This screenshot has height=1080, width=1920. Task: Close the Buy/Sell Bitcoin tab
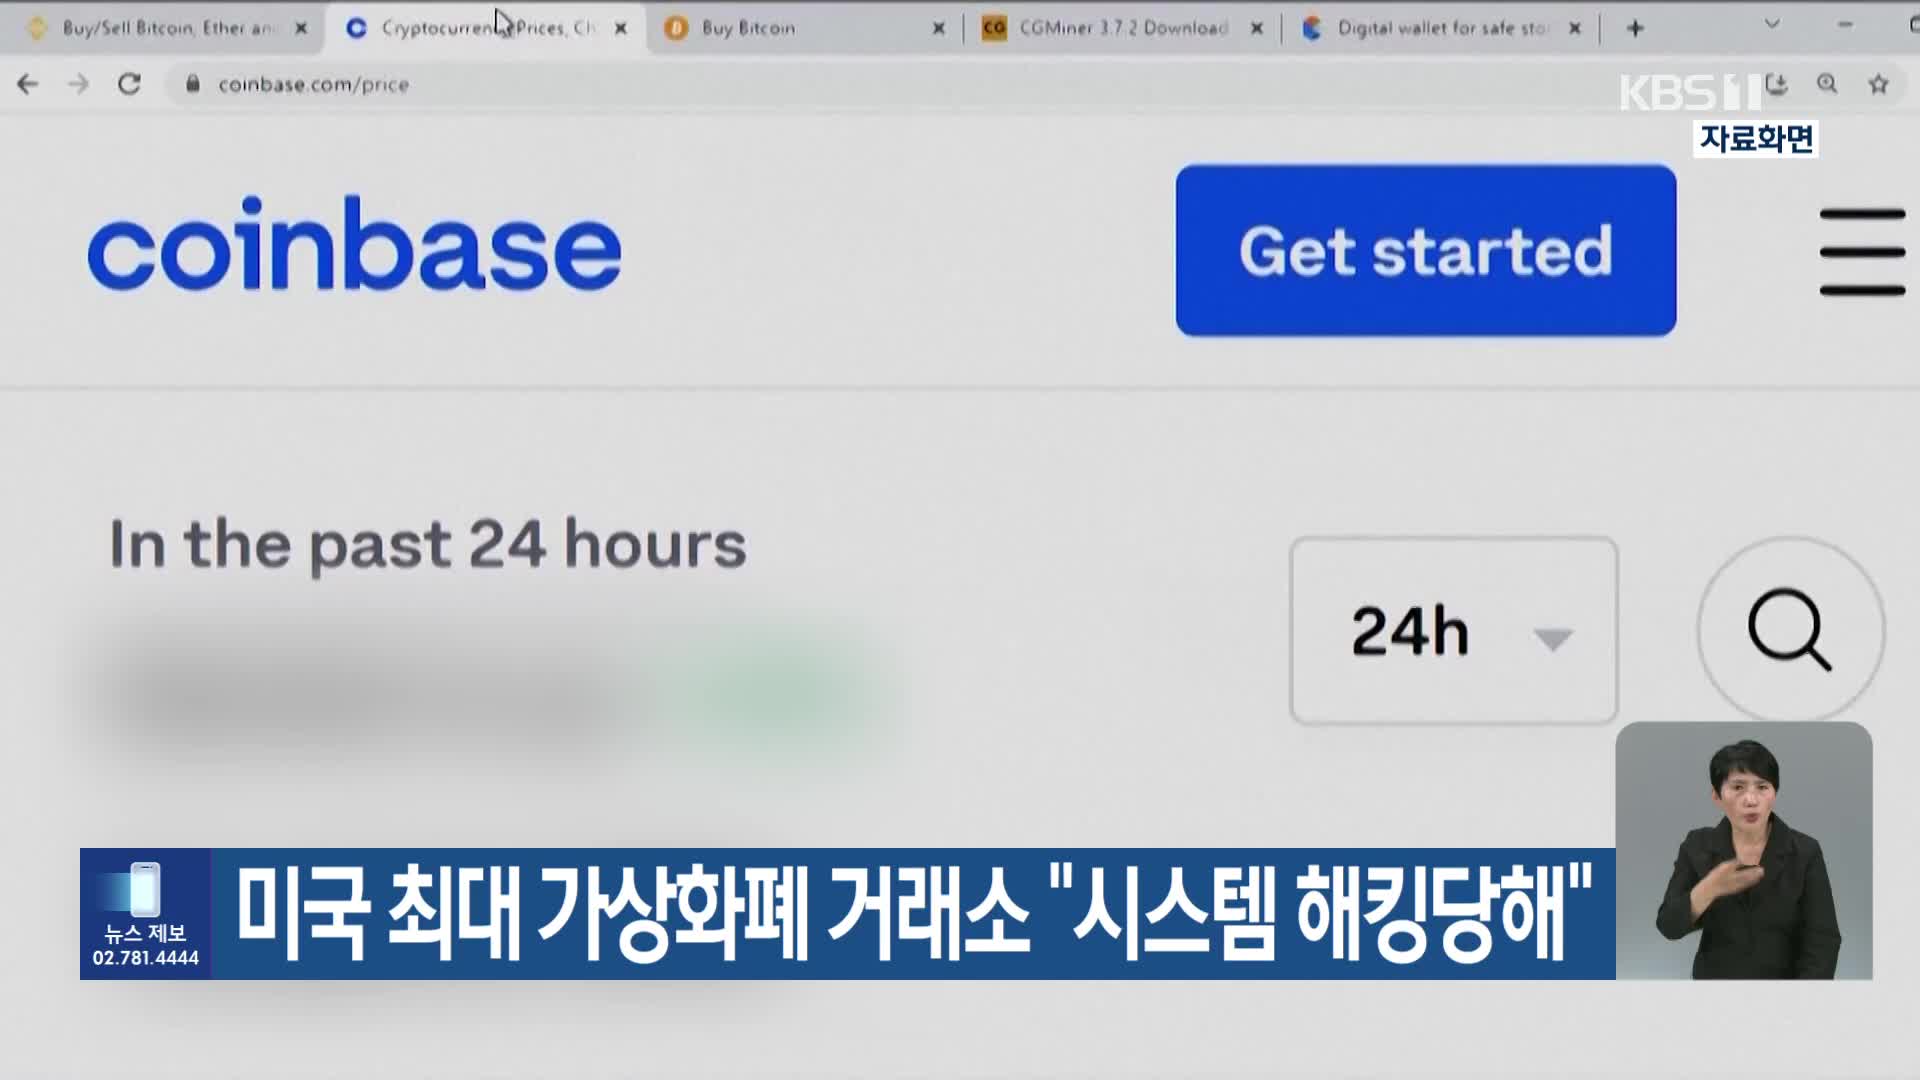point(301,29)
